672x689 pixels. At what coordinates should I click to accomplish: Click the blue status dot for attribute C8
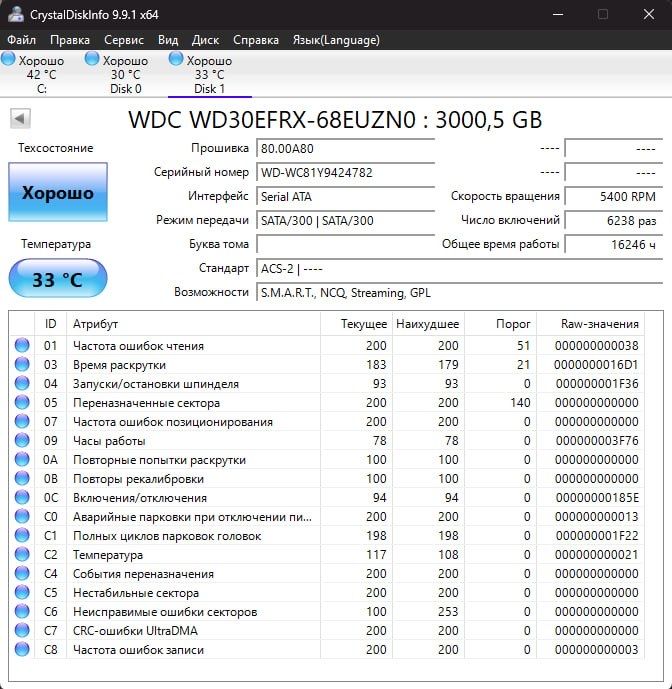pos(22,649)
